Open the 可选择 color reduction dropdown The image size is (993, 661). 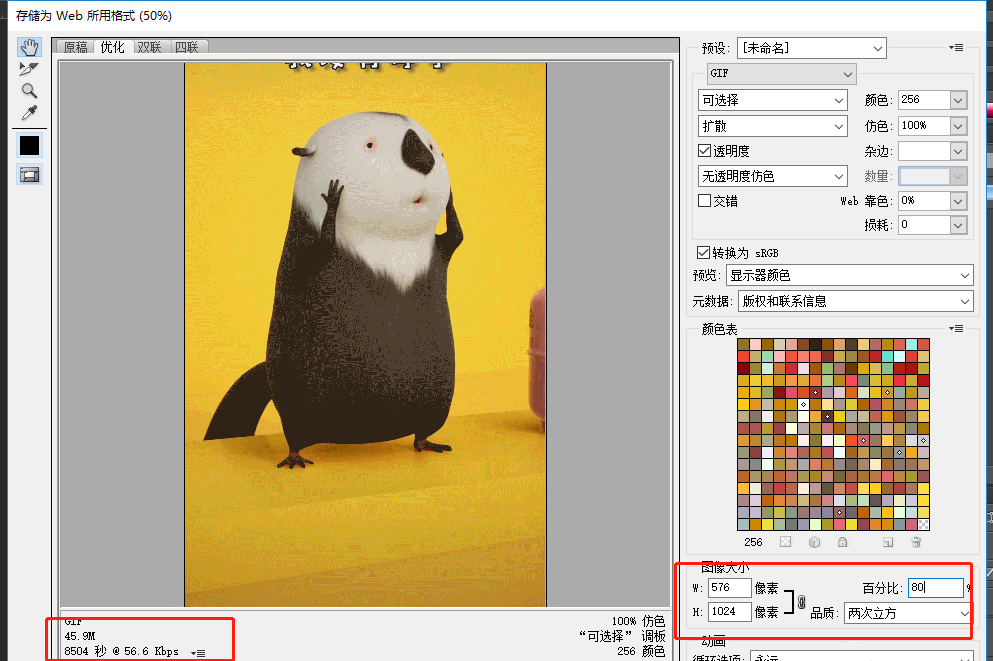coord(773,100)
